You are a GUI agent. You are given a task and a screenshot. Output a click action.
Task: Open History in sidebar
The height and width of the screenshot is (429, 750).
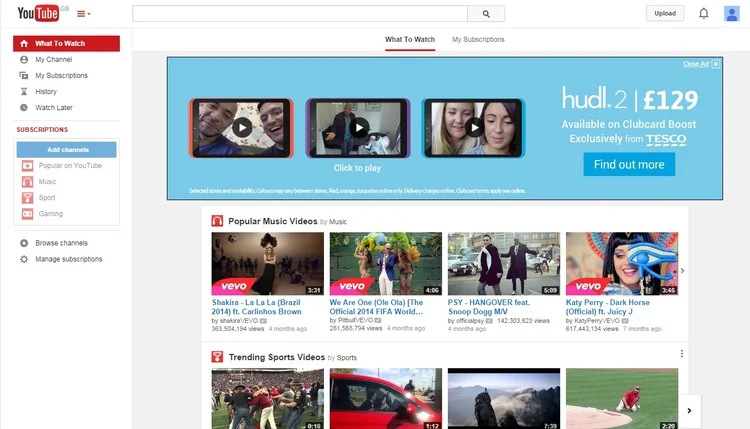click(x=46, y=91)
